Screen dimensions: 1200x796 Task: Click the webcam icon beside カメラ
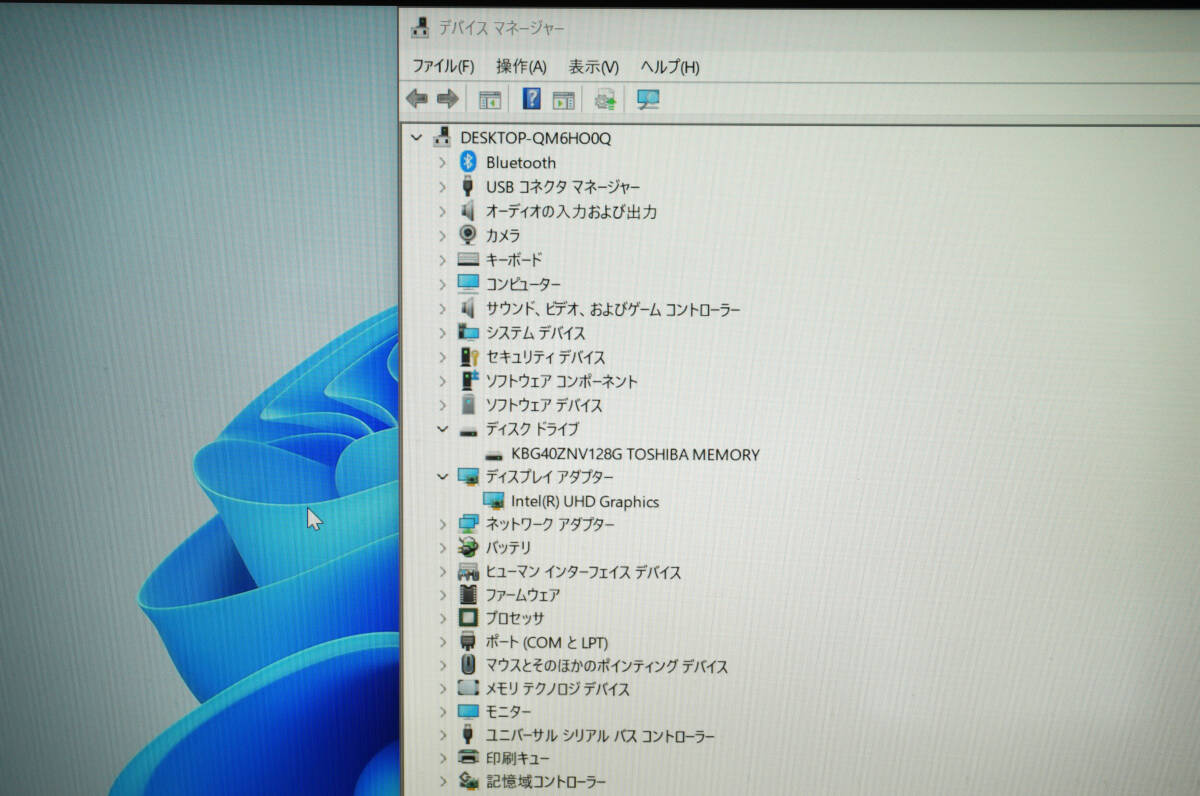(467, 235)
